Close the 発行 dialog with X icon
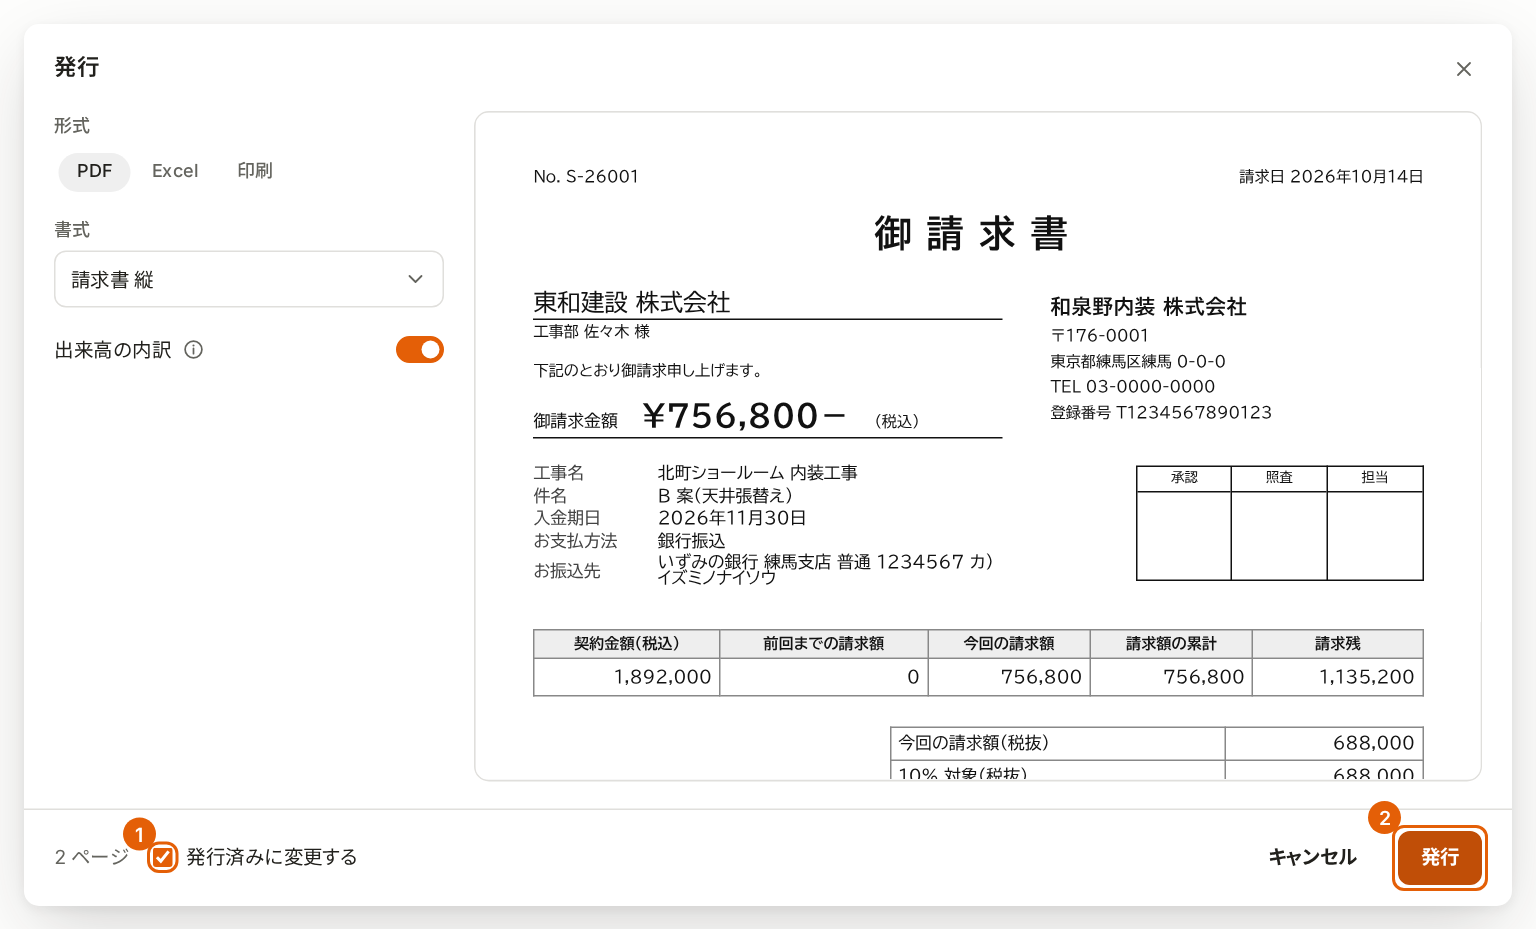The width and height of the screenshot is (1536, 929). coord(1463,69)
